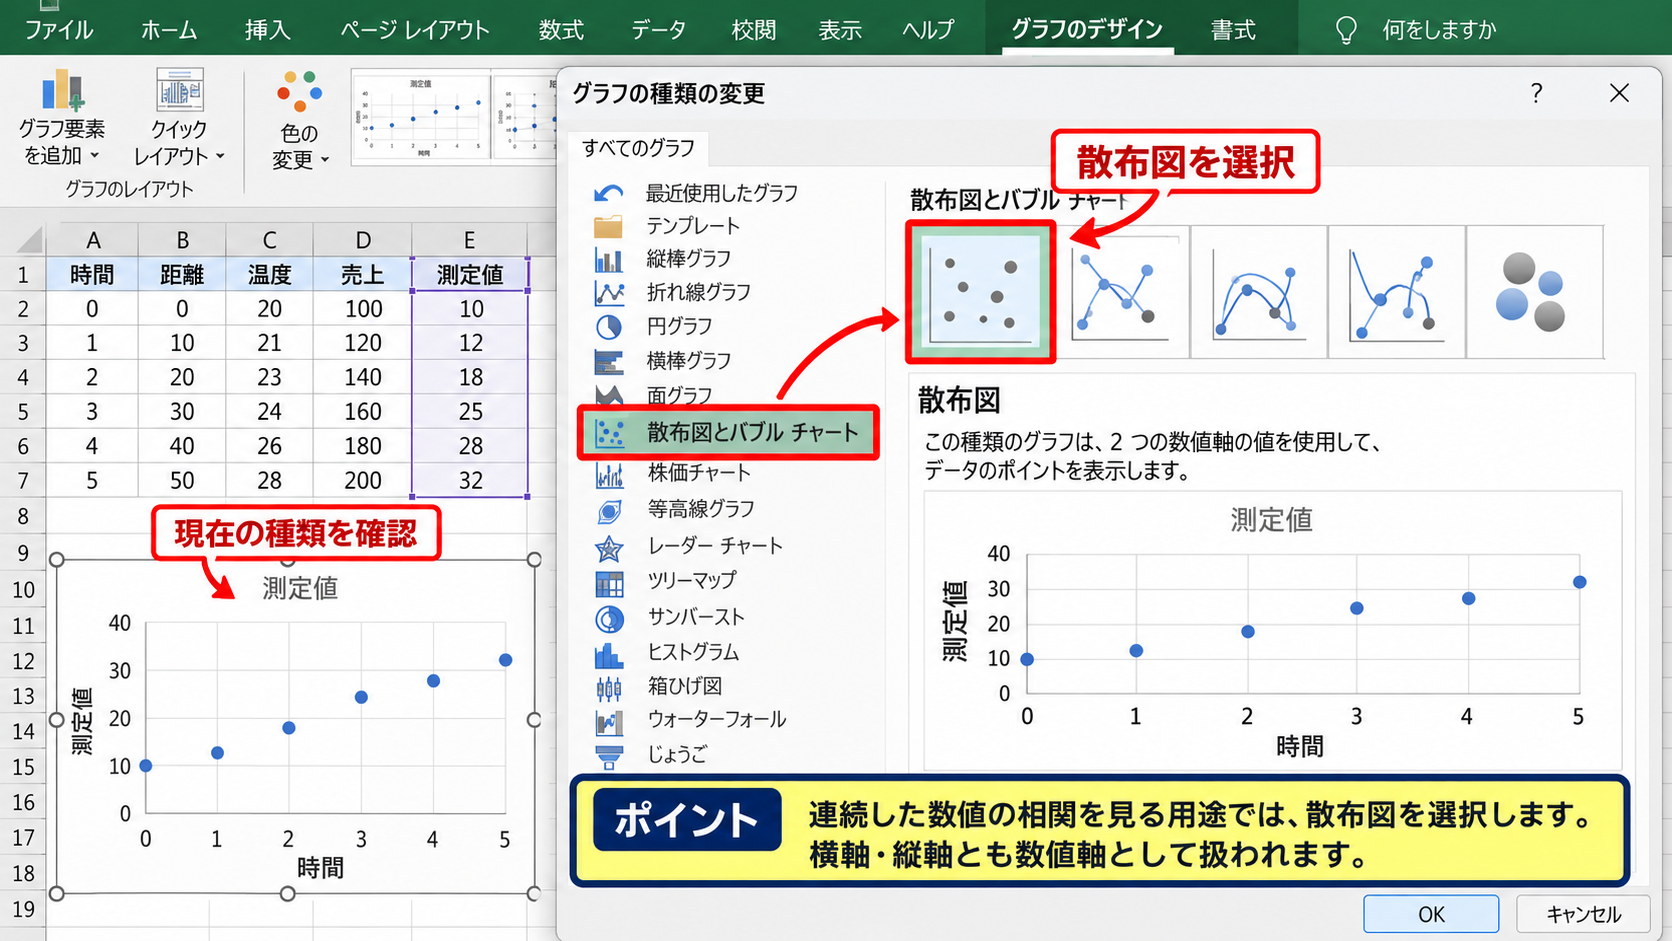This screenshot has height=941, width=1672.
Task: Select じょうご chart category
Action: tap(650, 754)
